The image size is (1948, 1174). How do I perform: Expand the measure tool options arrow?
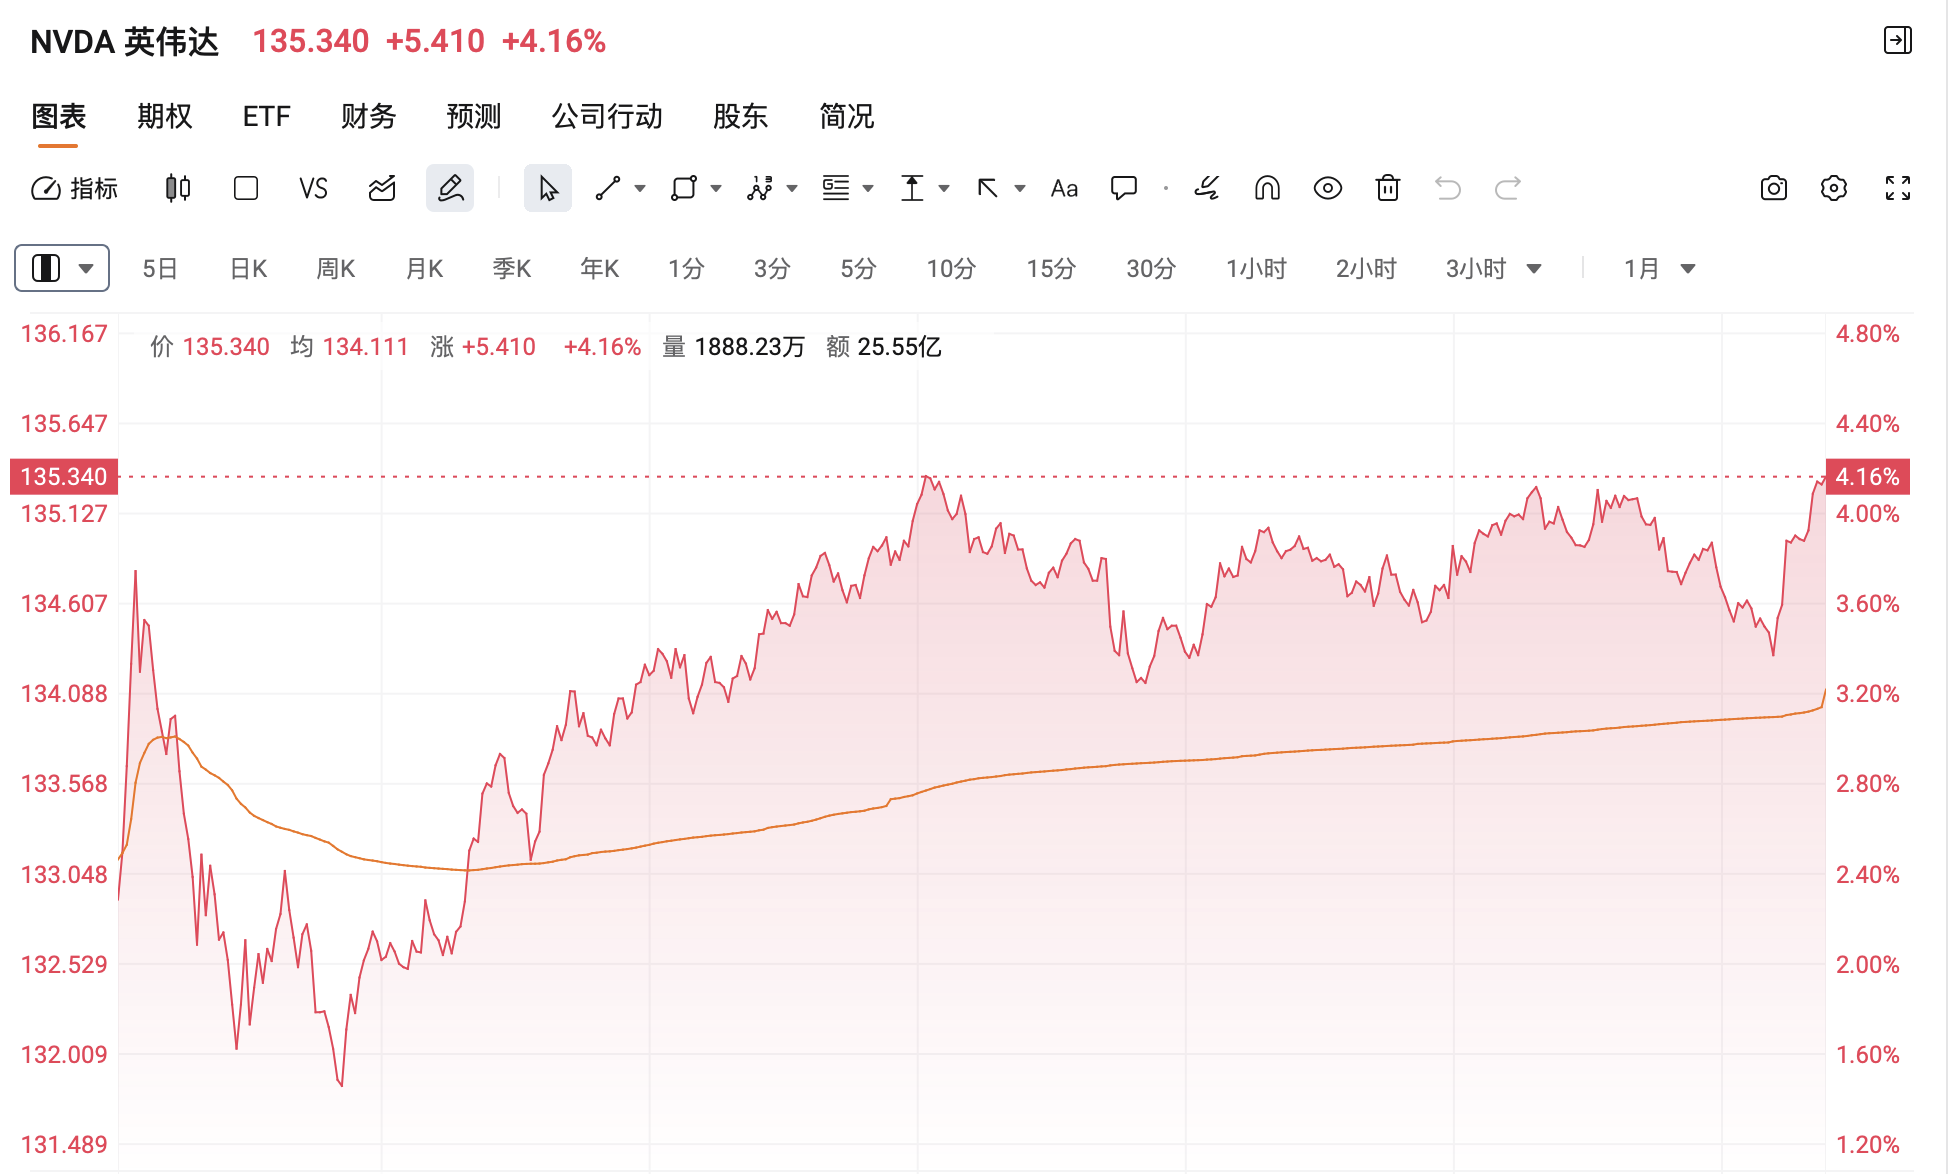(x=944, y=188)
